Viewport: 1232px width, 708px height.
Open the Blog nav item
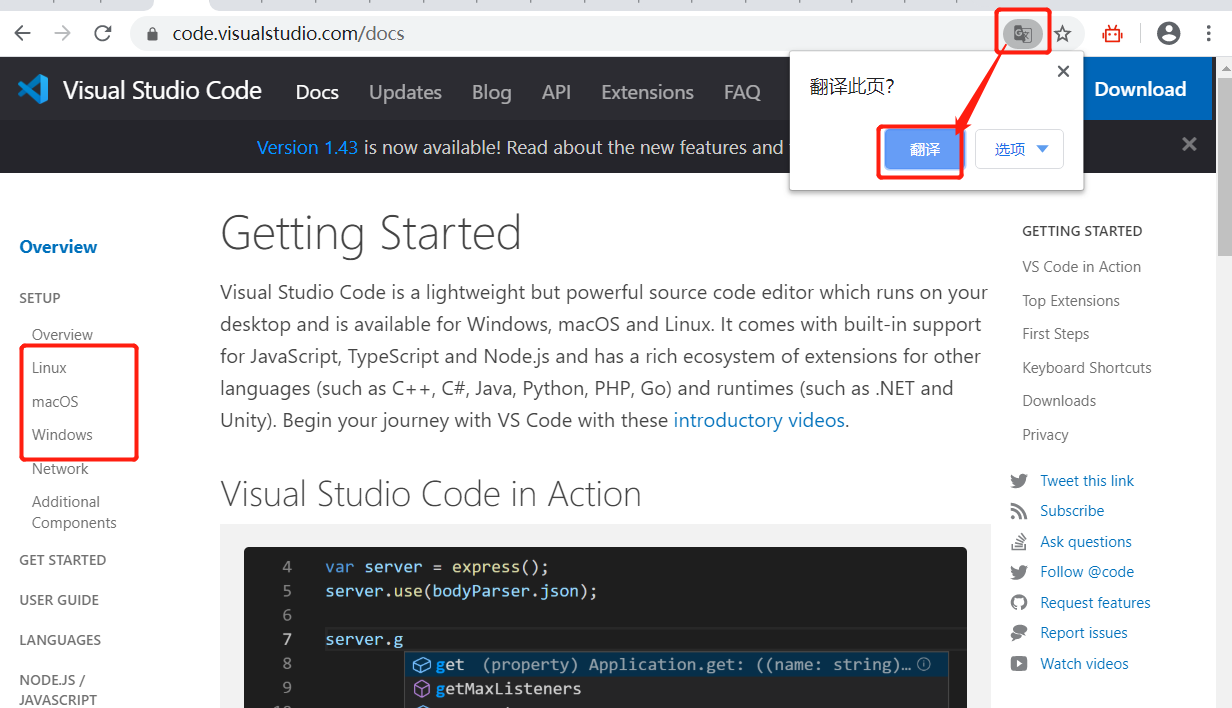point(491,92)
